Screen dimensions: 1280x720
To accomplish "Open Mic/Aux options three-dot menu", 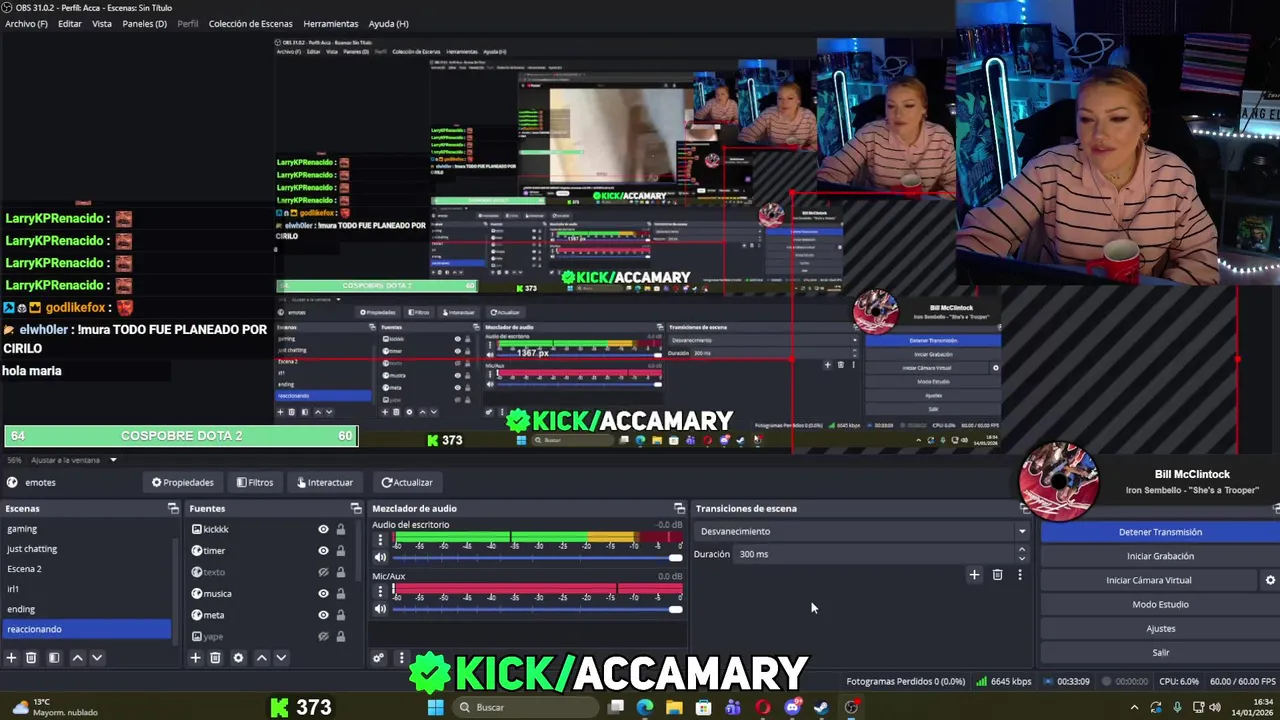I will (380, 592).
